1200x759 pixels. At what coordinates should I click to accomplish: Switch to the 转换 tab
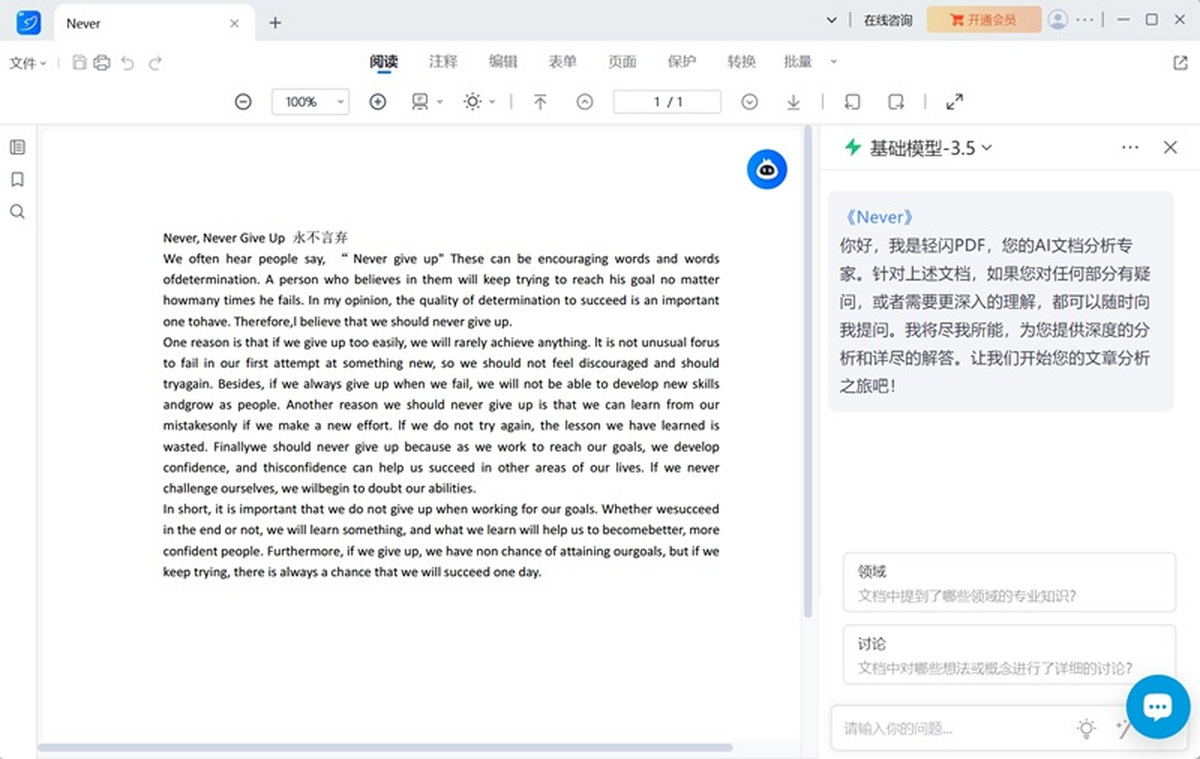coord(741,62)
